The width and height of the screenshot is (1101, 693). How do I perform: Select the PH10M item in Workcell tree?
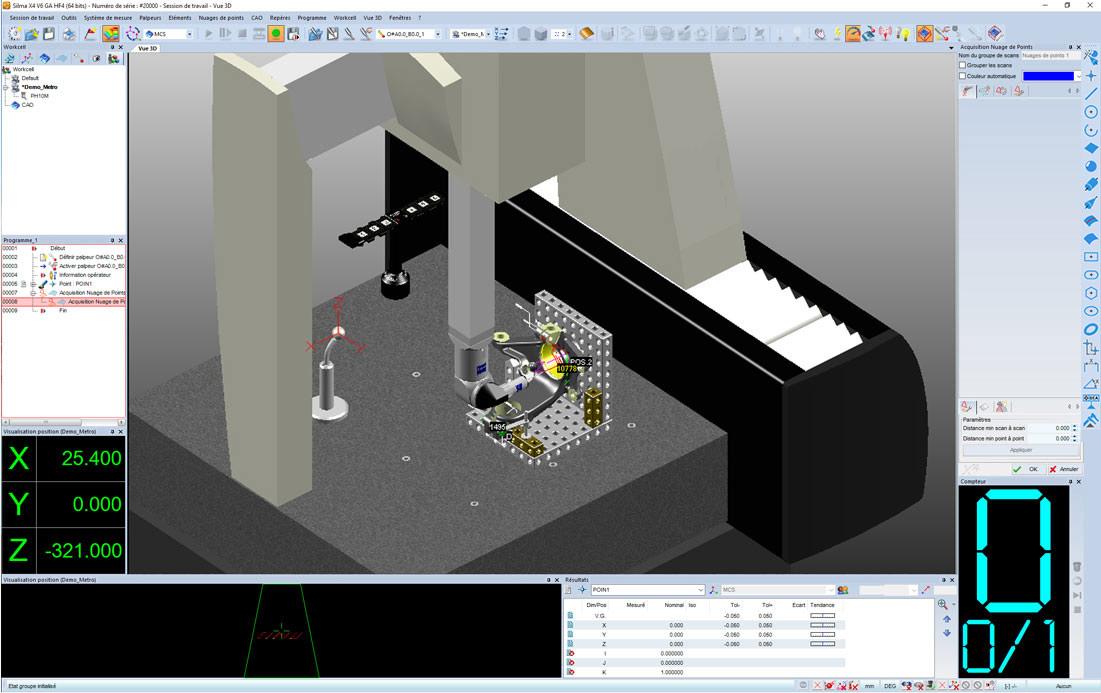click(38, 96)
